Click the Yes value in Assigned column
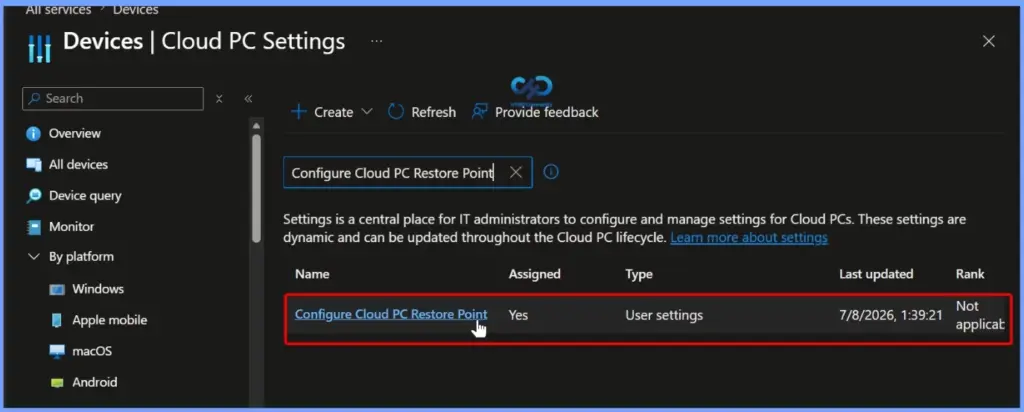1024x412 pixels. point(518,315)
